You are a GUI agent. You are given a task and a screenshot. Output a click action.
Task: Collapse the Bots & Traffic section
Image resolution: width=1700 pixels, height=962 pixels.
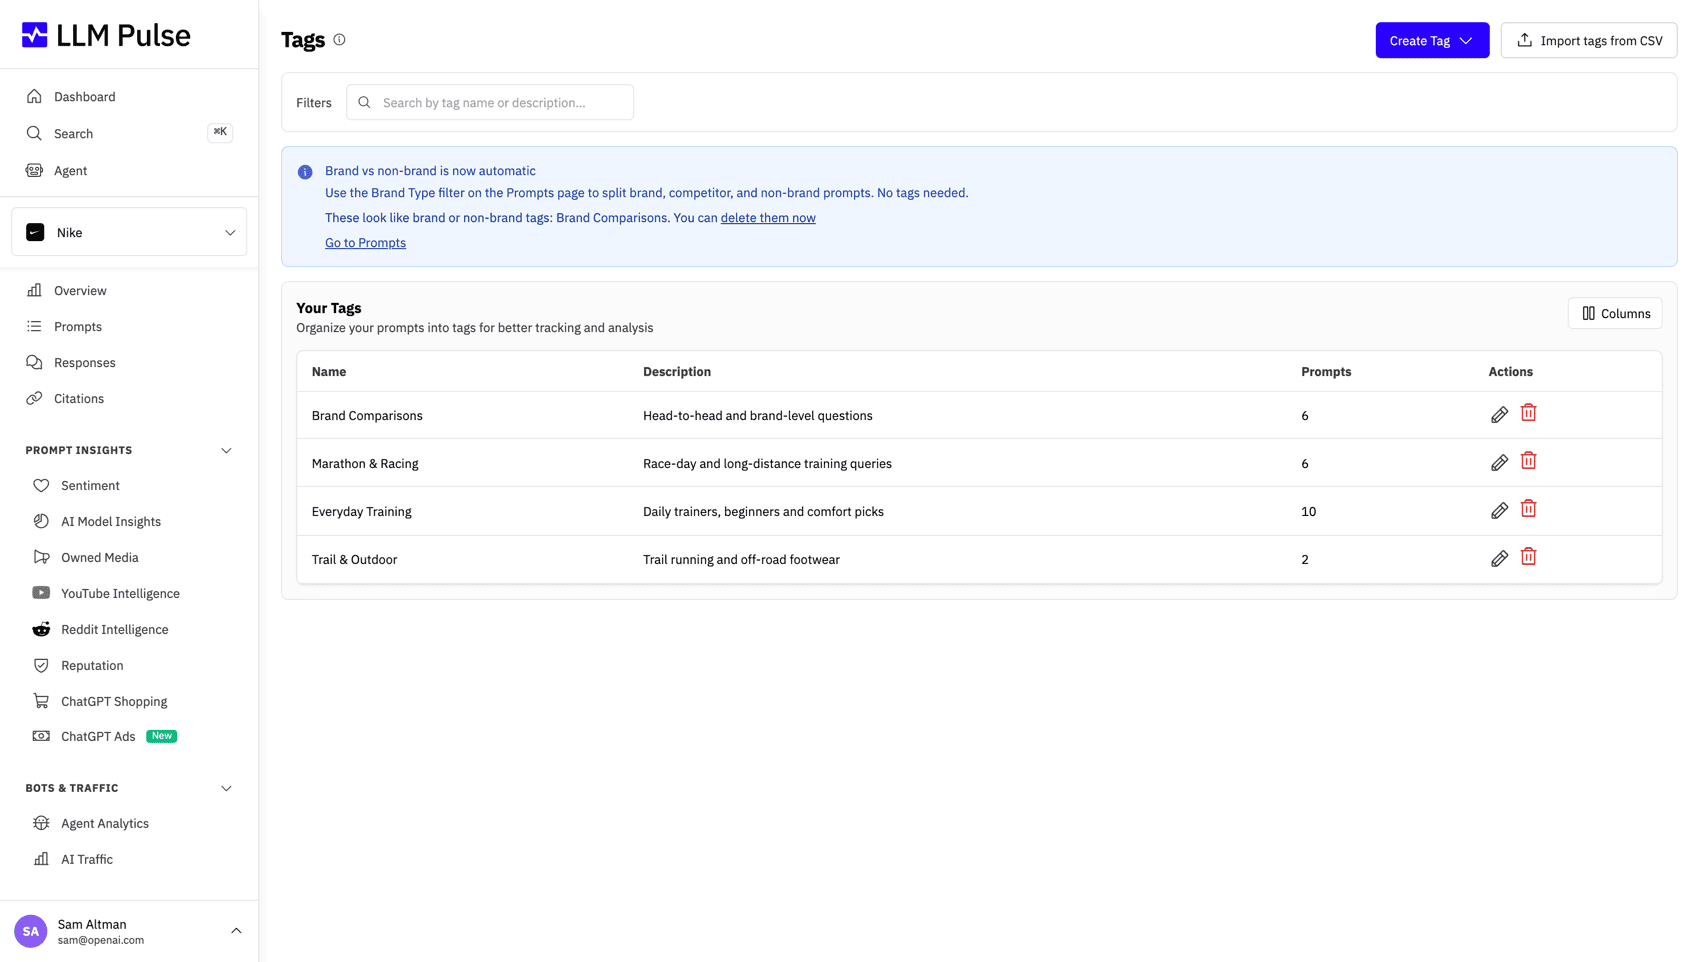point(226,789)
